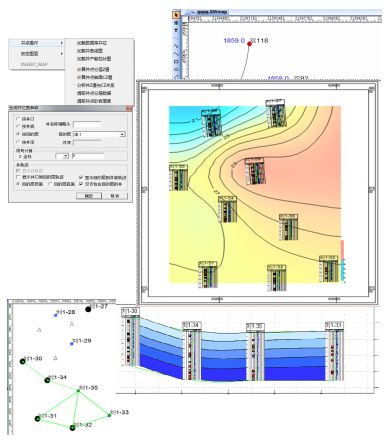Screen dimensions: 386x446
Task: Select the ellipse drawing tool
Action: pos(176,69)
